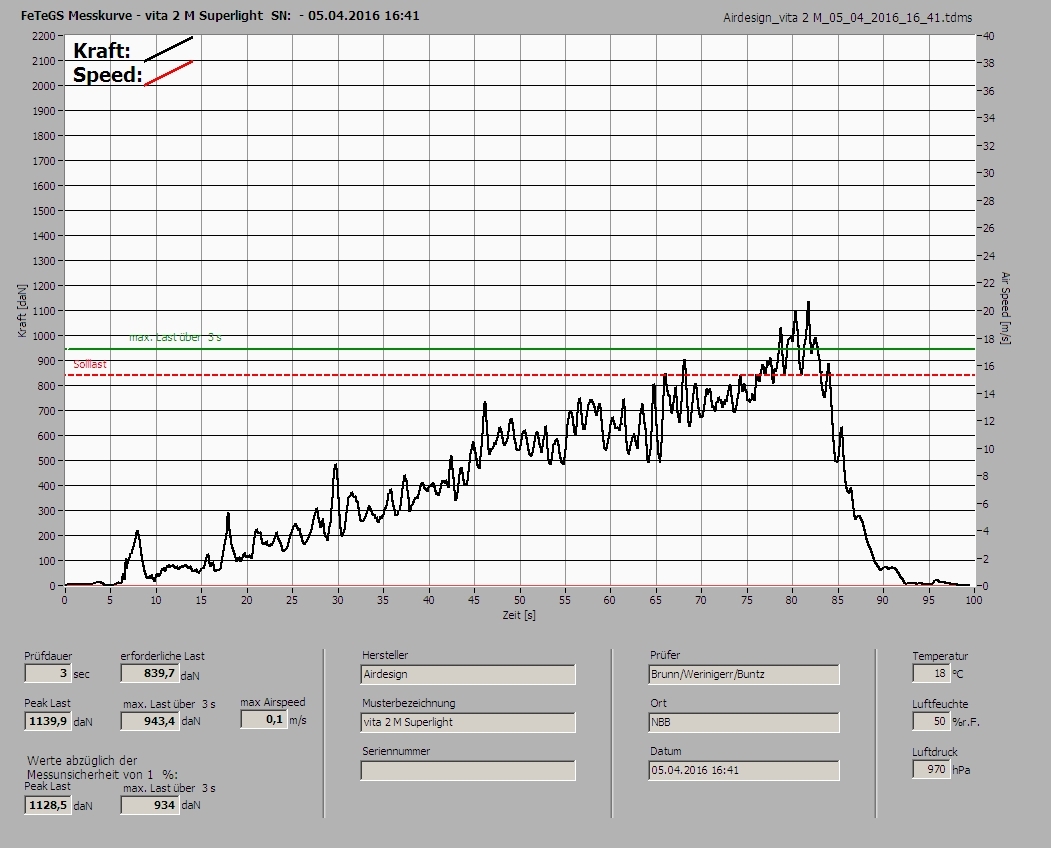Viewport: 1051px width, 848px height.
Task: Click the Datum field 05.04.2016 16:41
Action: [x=743, y=770]
